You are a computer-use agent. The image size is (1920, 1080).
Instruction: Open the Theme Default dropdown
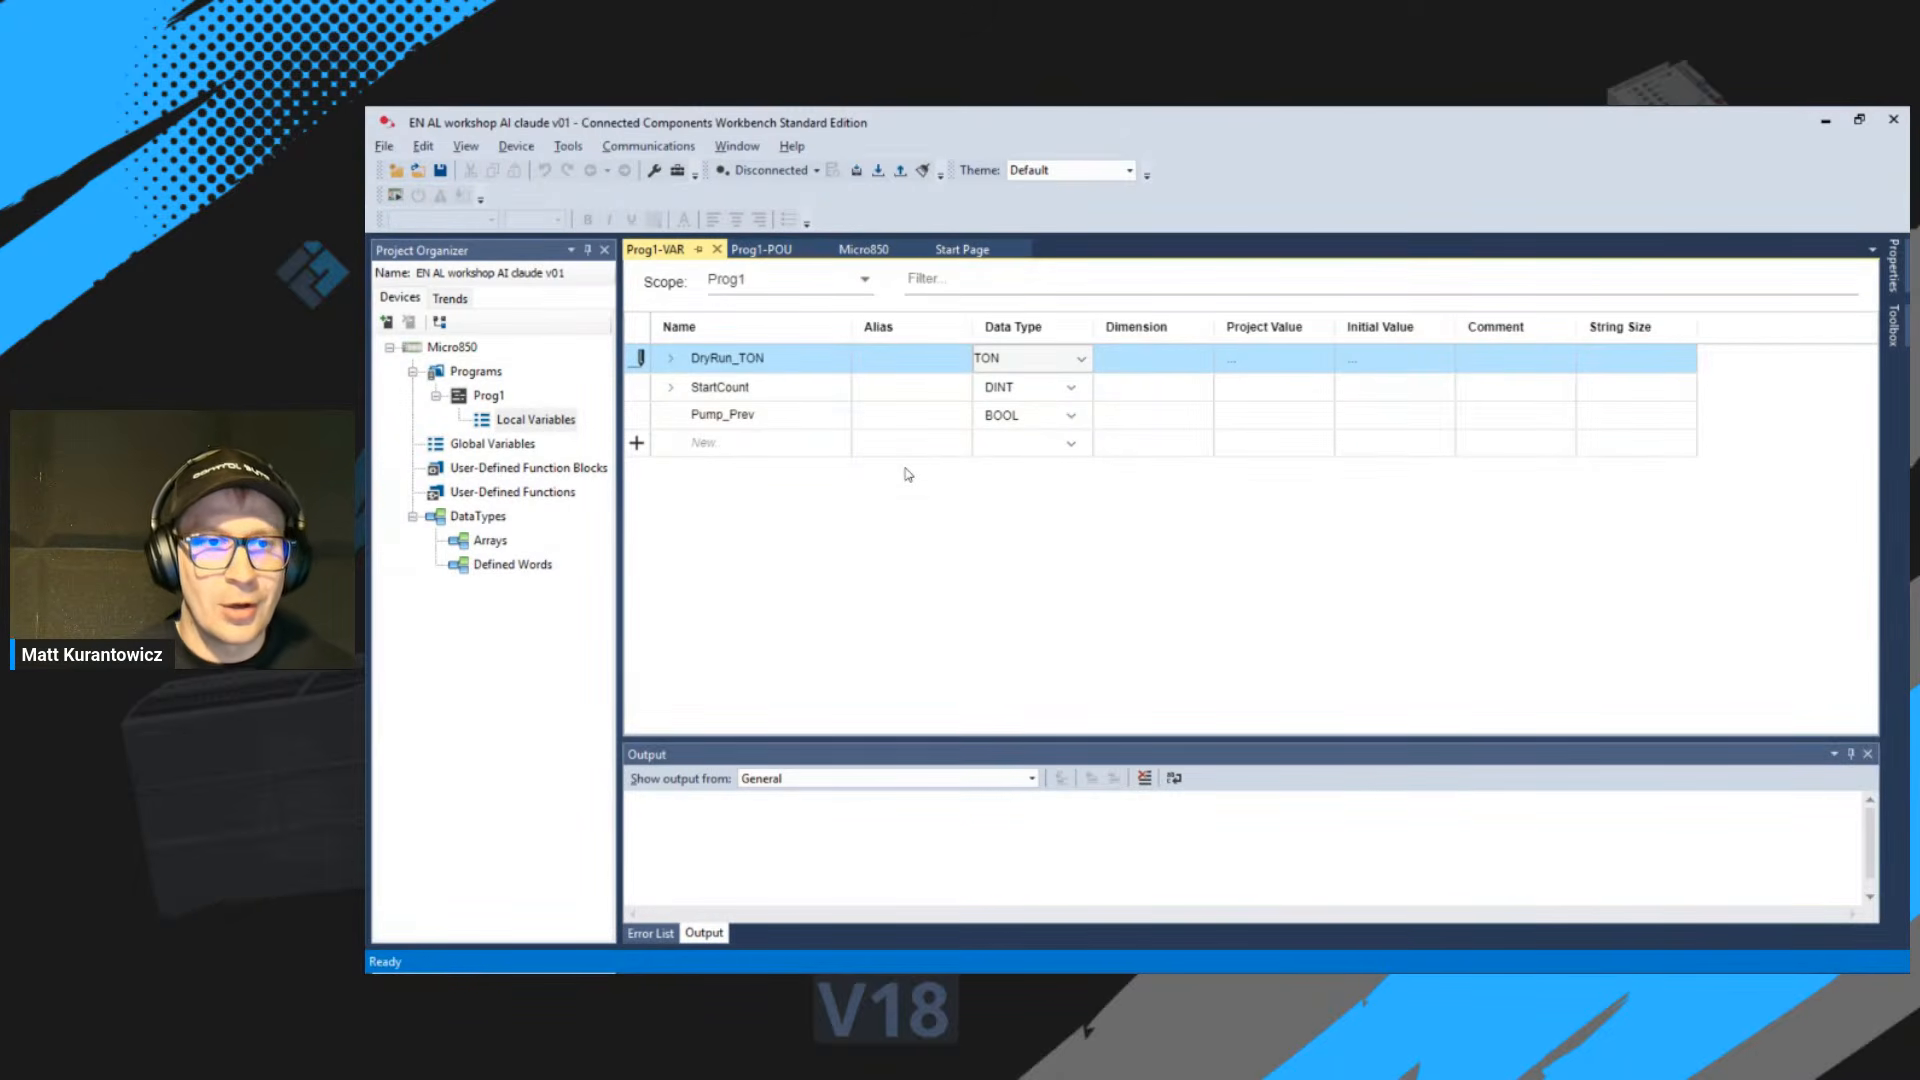(x=1071, y=171)
